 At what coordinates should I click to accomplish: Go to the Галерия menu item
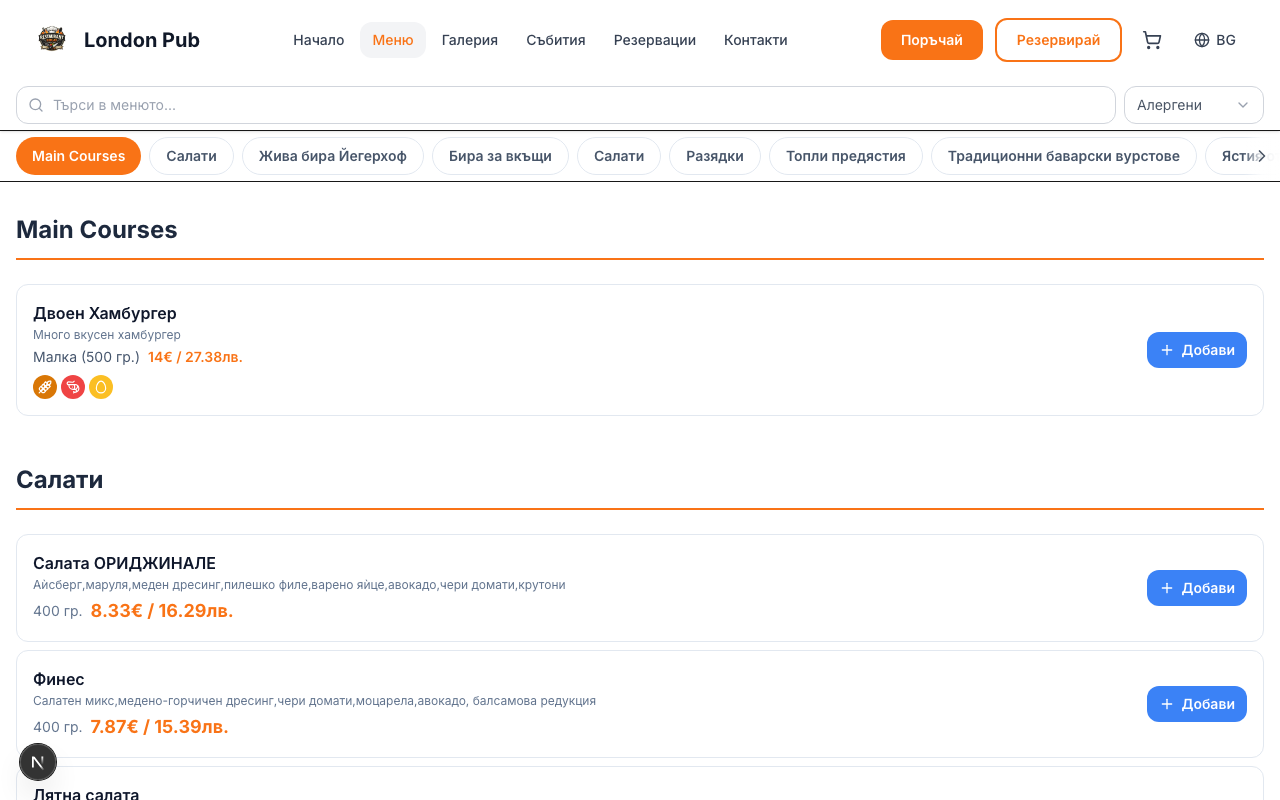[x=469, y=40]
